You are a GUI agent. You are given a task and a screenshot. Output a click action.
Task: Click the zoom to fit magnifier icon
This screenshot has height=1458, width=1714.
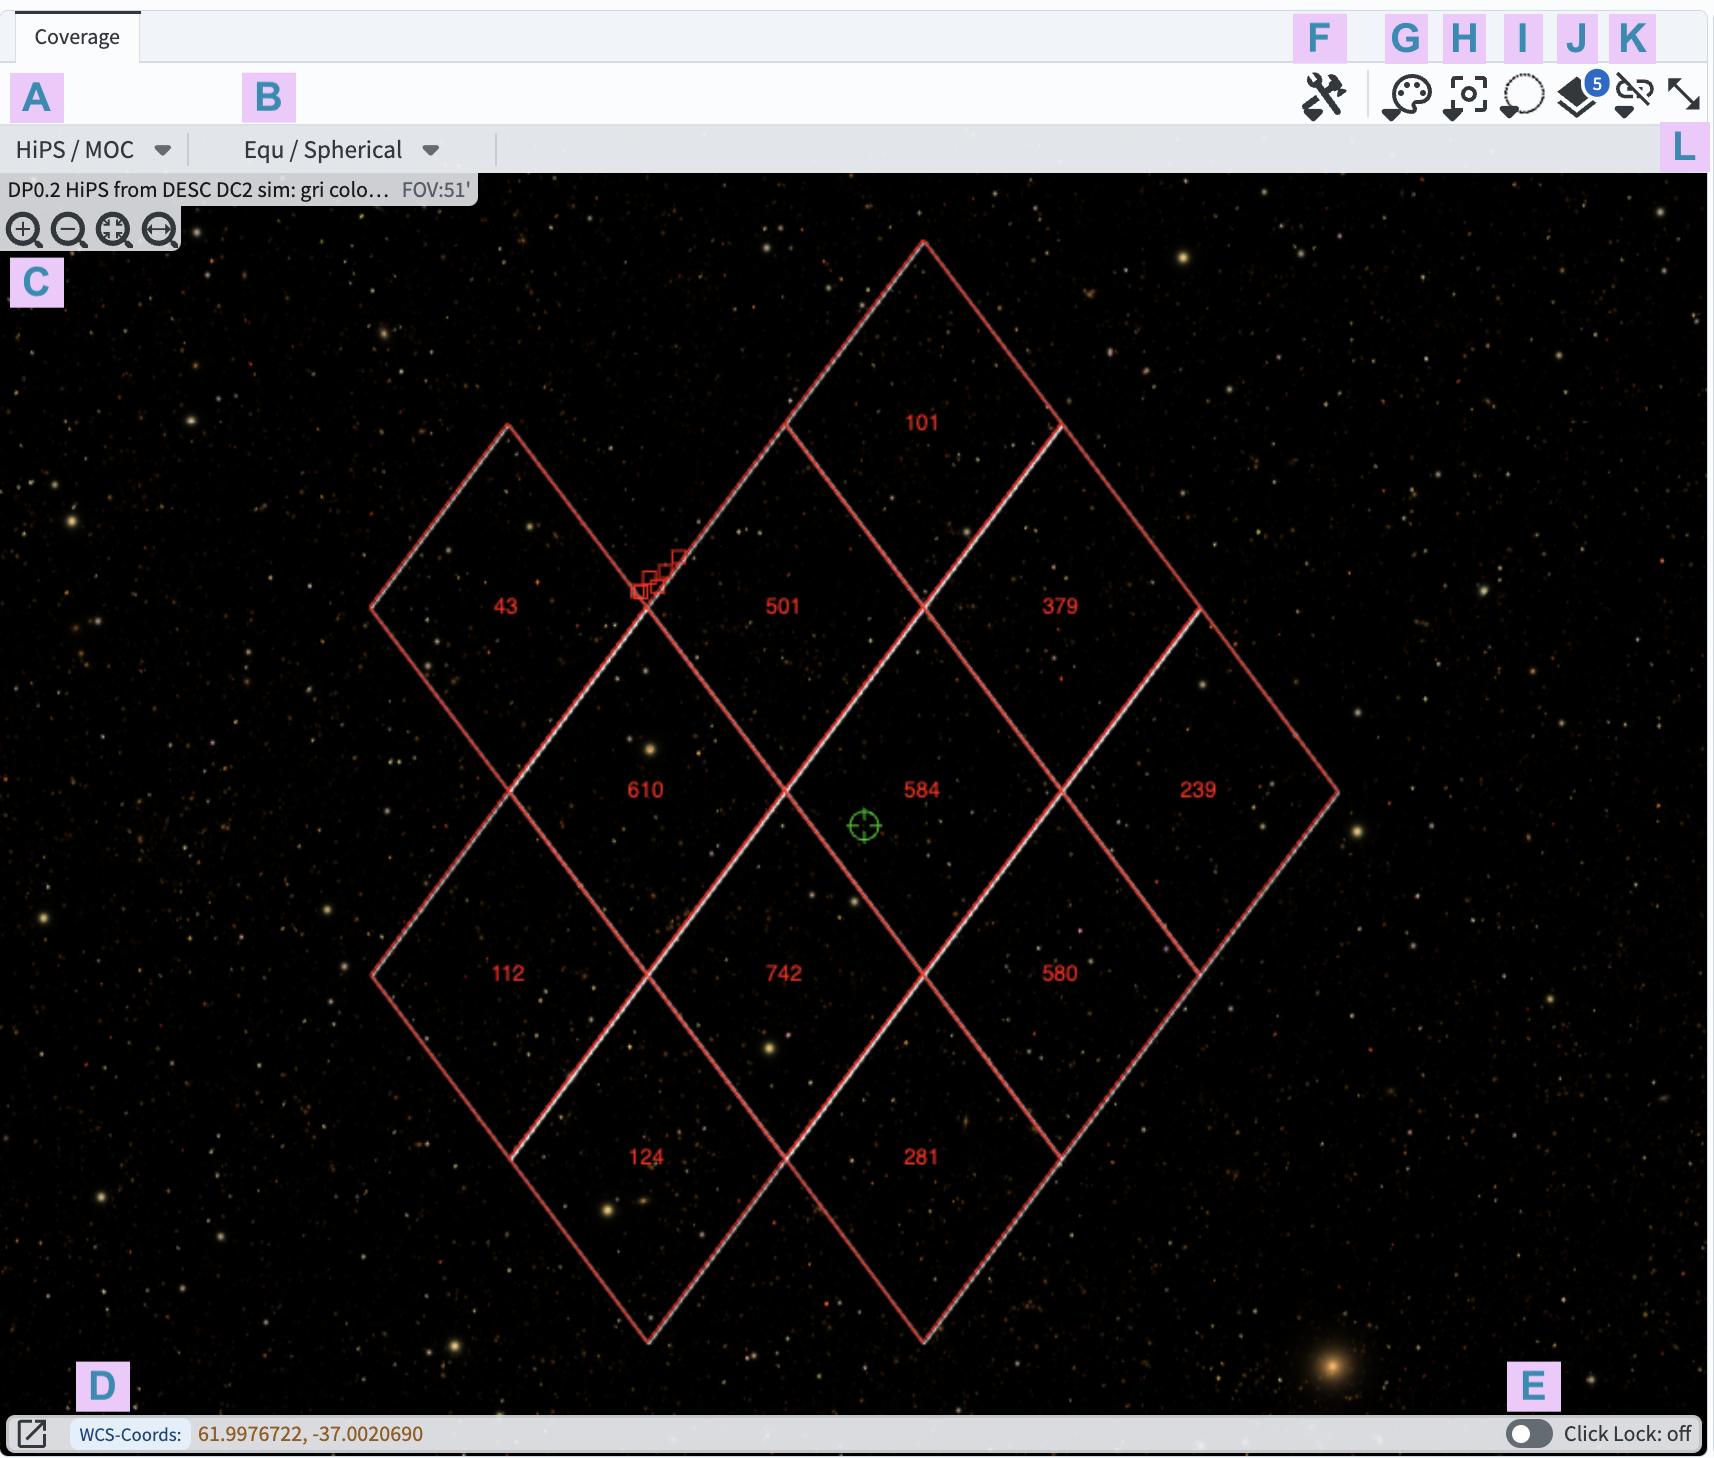point(114,230)
